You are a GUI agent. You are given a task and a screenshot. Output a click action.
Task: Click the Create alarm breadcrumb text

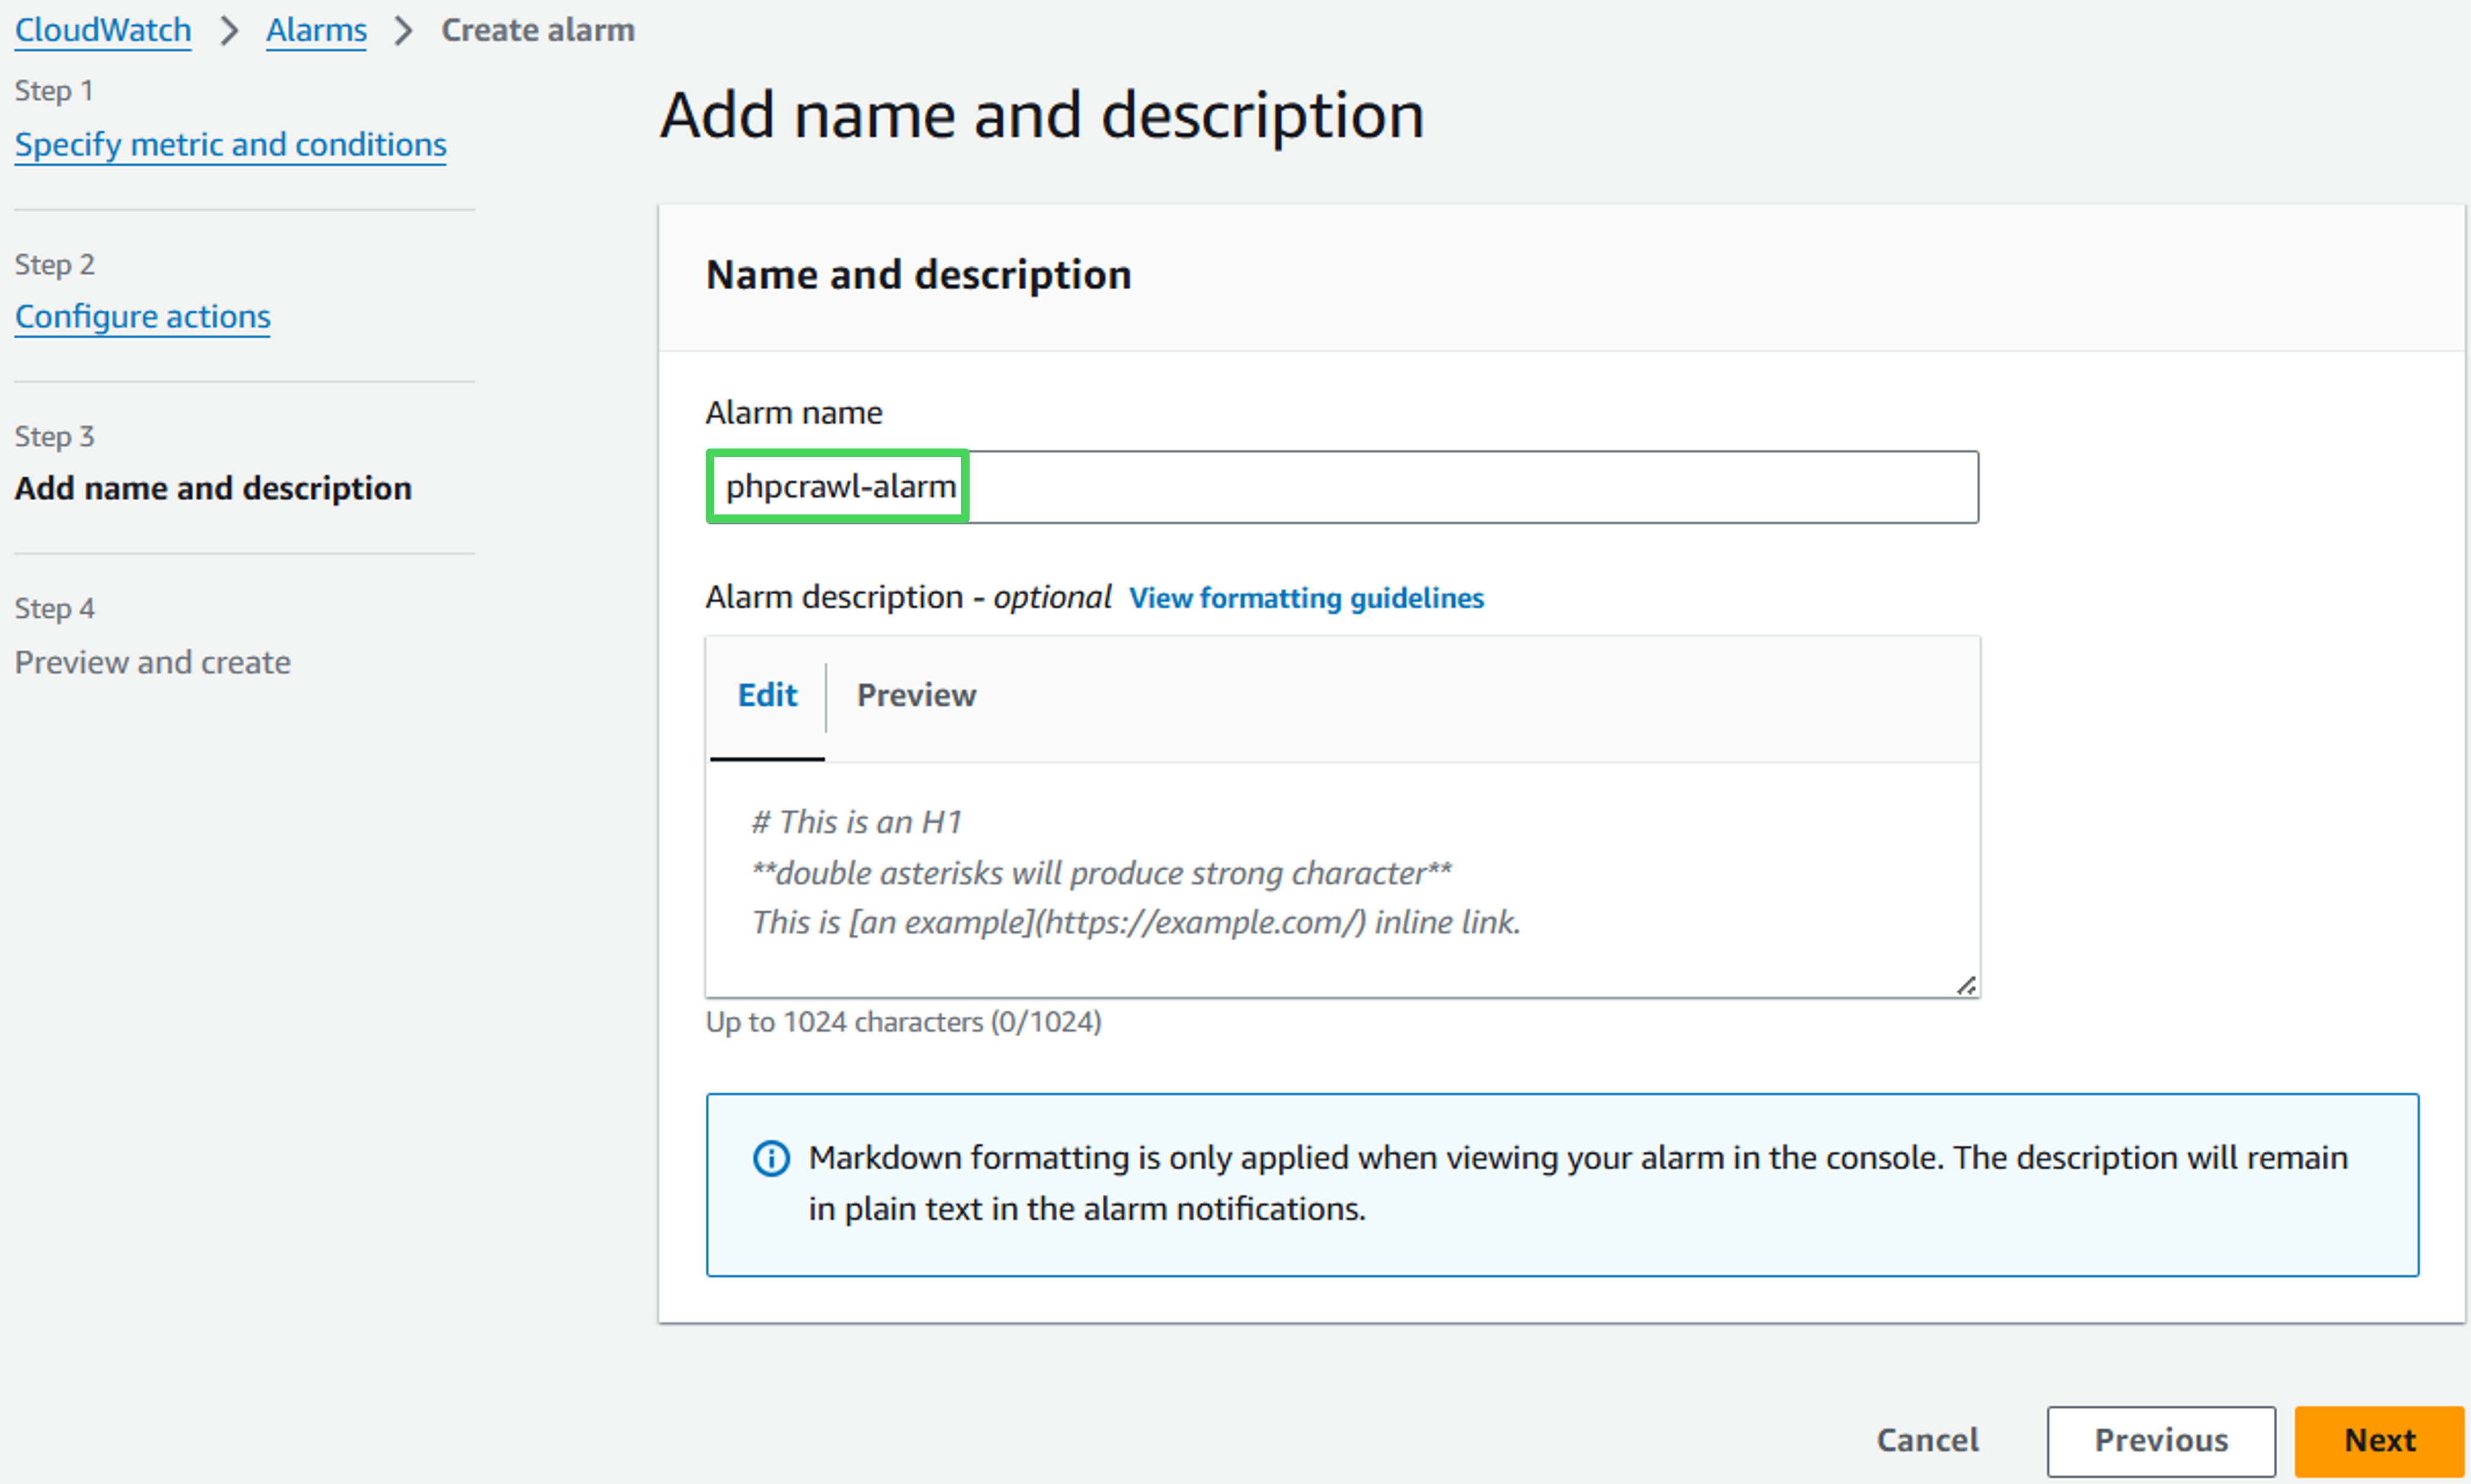[x=538, y=31]
